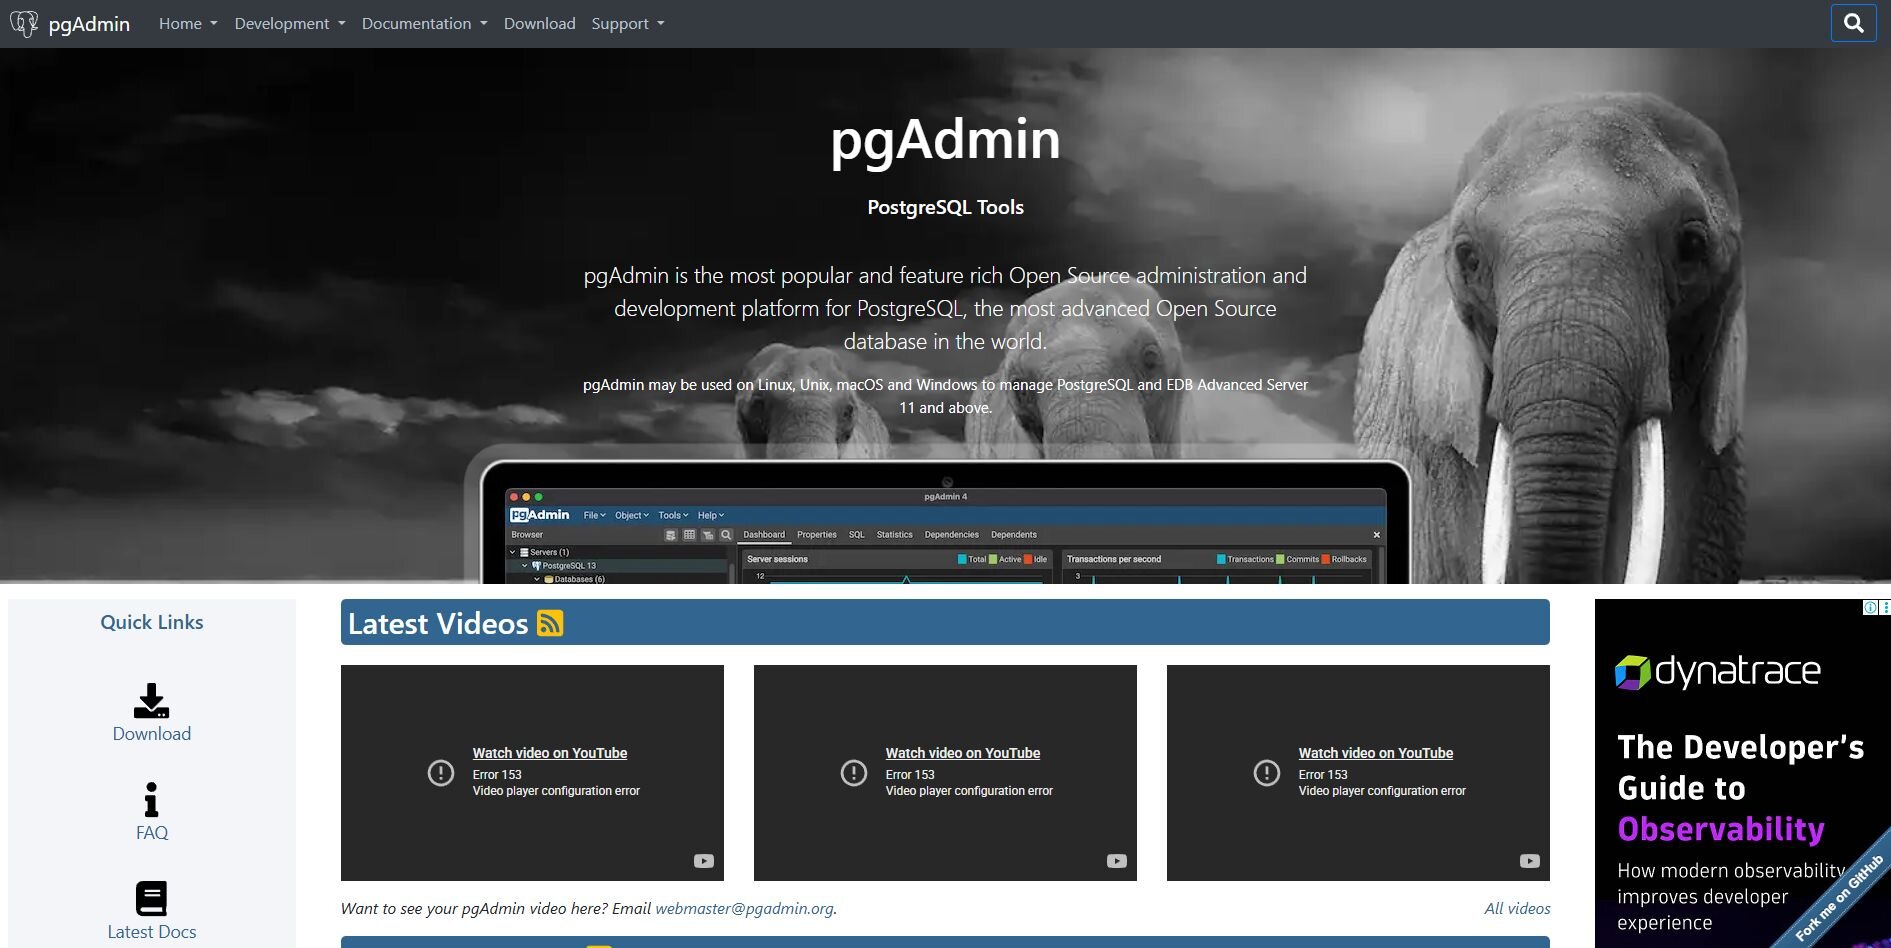Open the Latest Docs book icon

(x=151, y=898)
